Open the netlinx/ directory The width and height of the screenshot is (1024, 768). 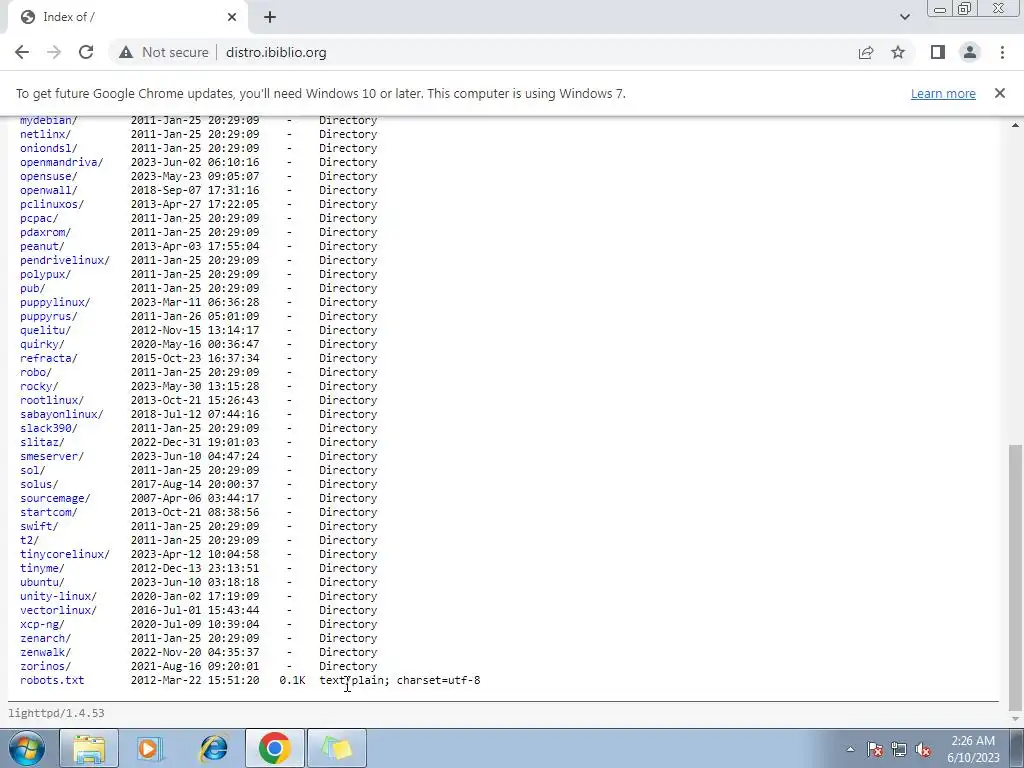(x=46, y=134)
